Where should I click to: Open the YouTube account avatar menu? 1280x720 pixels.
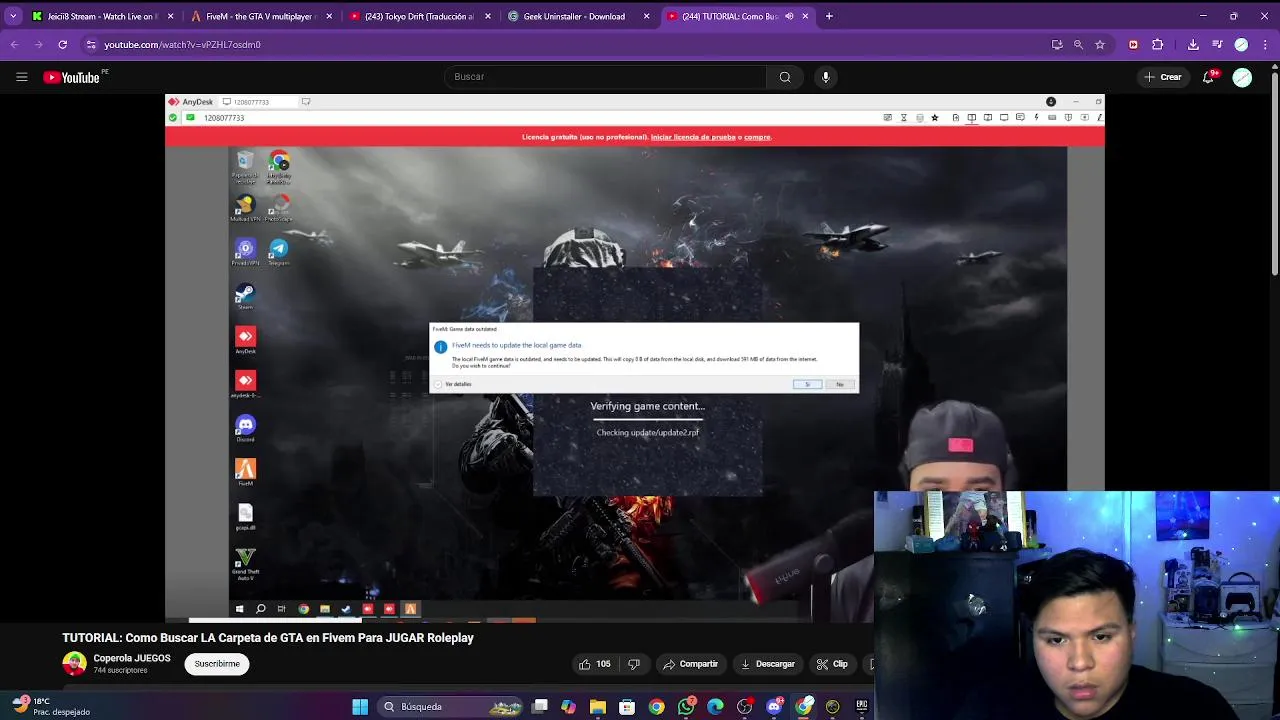[x=1242, y=77]
